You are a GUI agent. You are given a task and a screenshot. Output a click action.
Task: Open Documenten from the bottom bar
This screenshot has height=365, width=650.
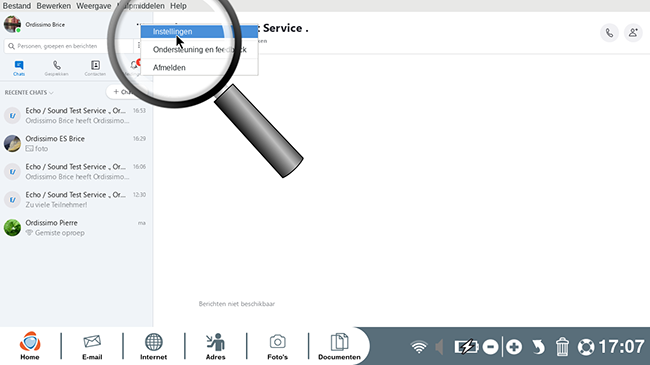pyautogui.click(x=339, y=346)
